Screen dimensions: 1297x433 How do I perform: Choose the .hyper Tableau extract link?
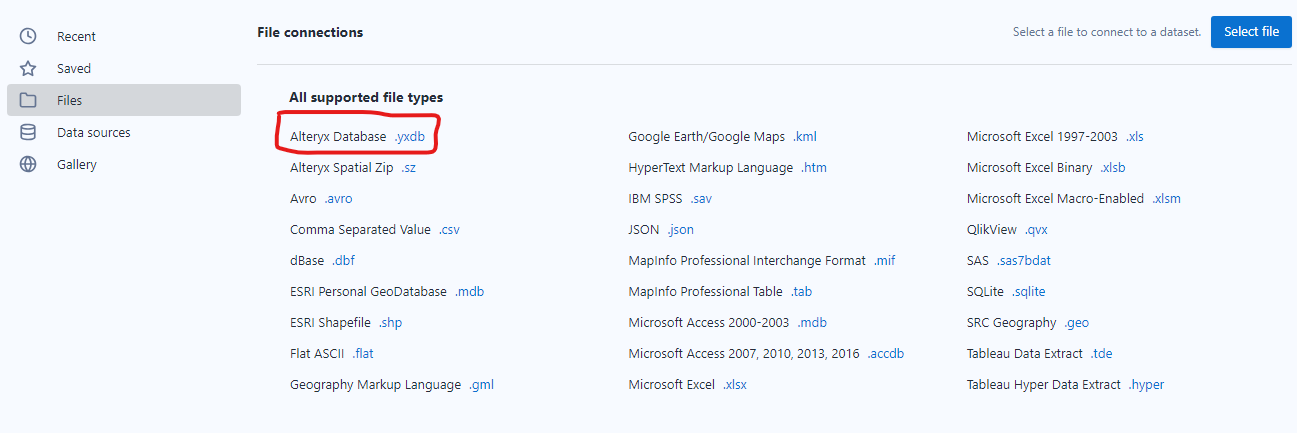(1146, 384)
